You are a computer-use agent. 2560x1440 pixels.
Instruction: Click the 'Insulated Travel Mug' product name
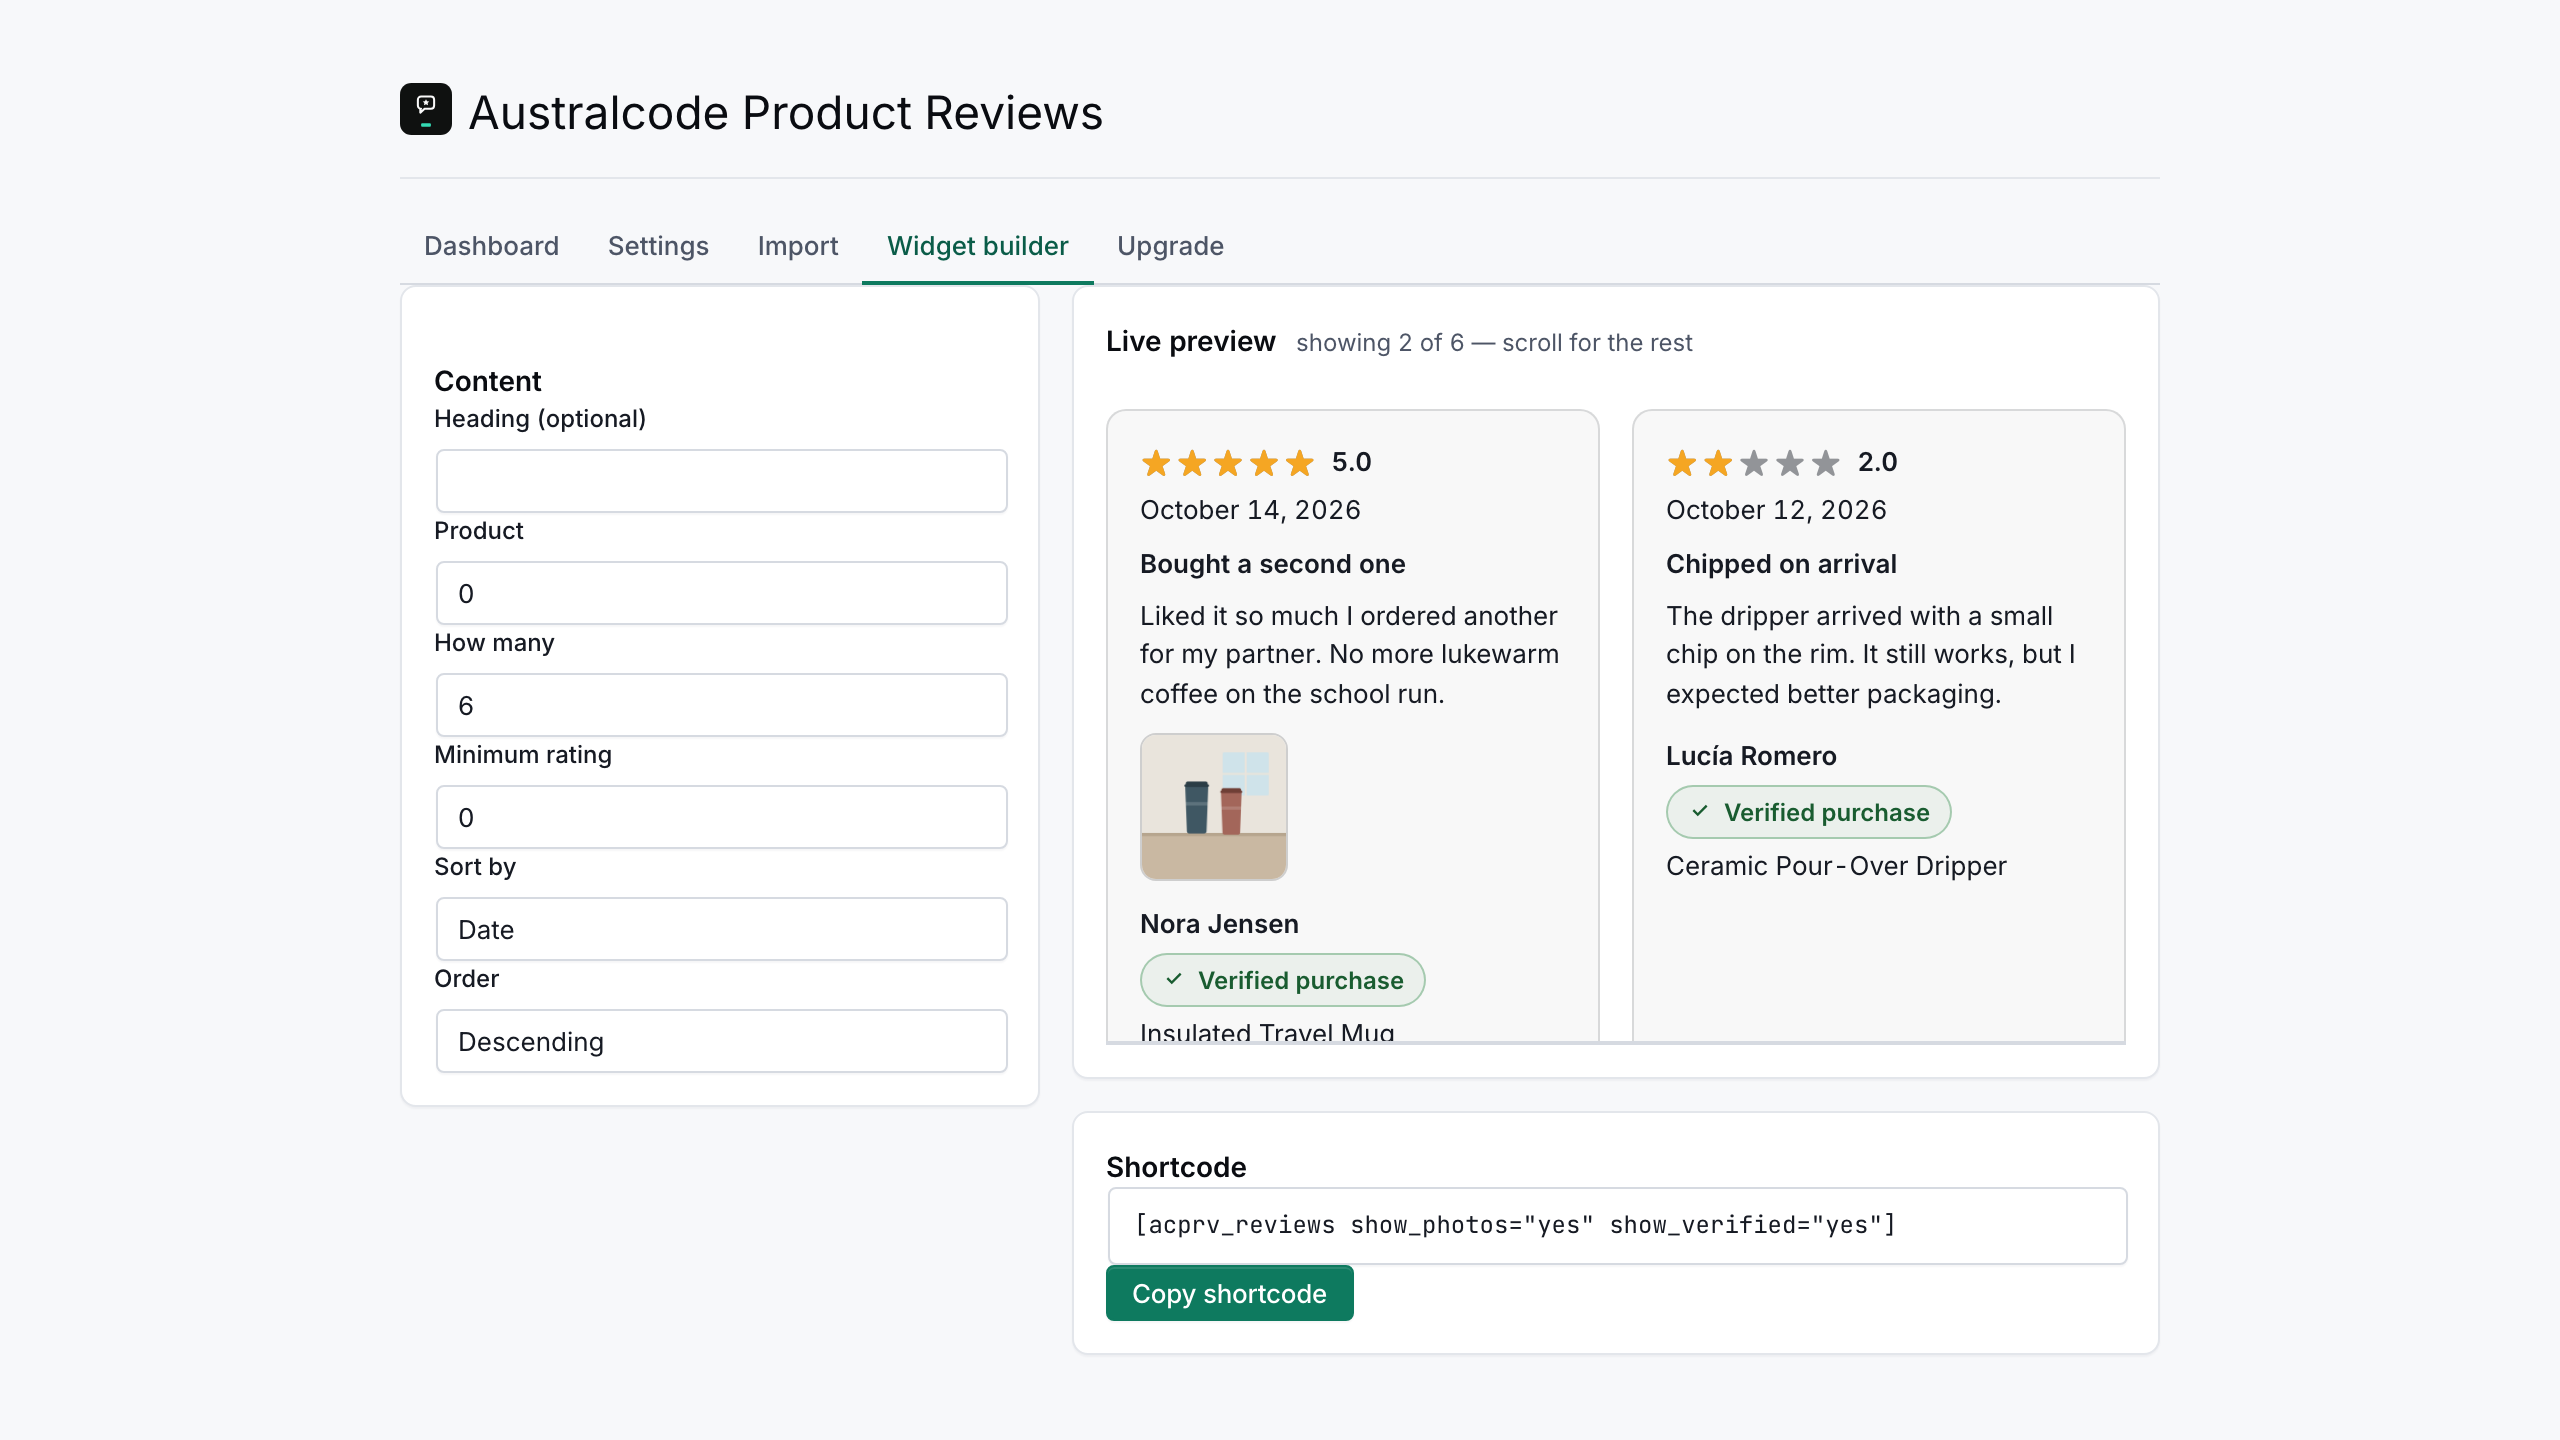tap(1267, 1031)
